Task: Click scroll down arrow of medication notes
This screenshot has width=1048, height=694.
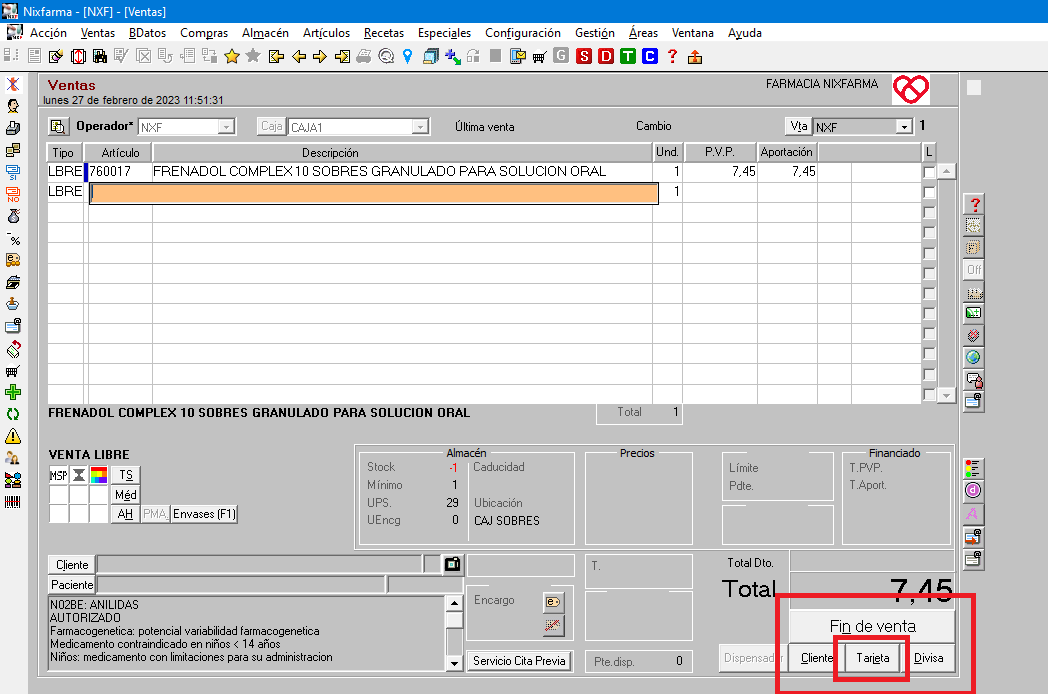Action: 454,663
